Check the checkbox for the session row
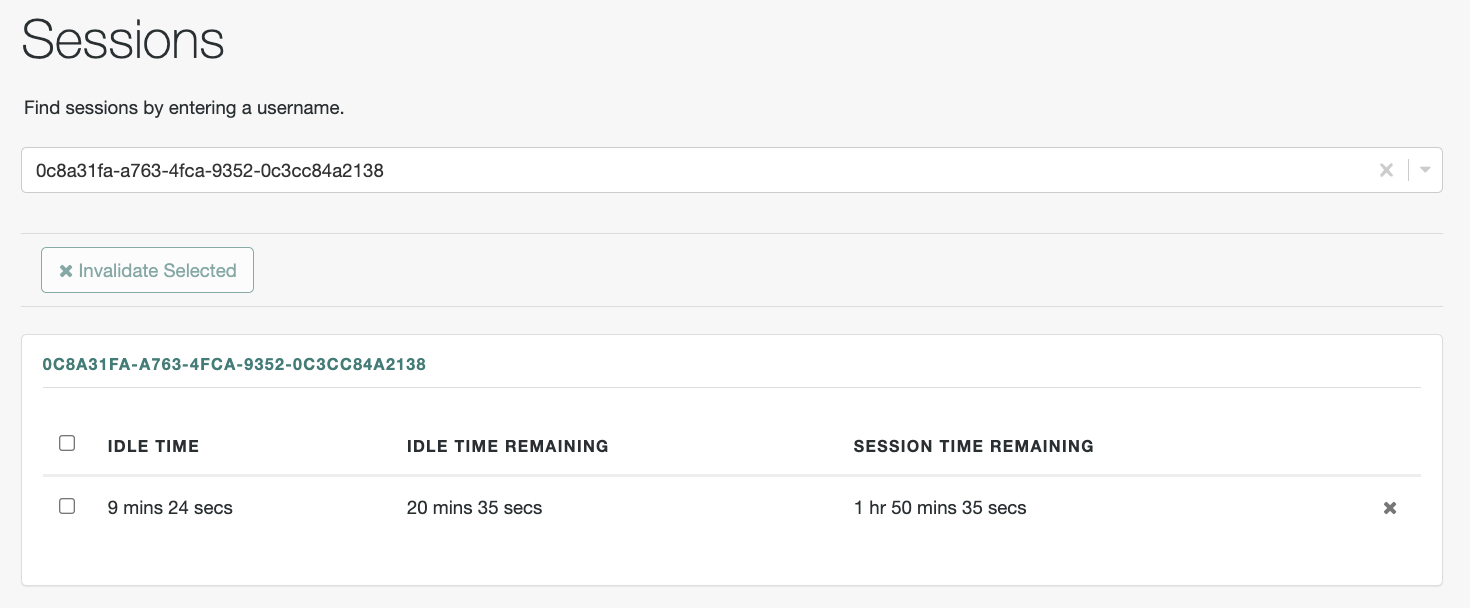The image size is (1470, 608). tap(67, 506)
